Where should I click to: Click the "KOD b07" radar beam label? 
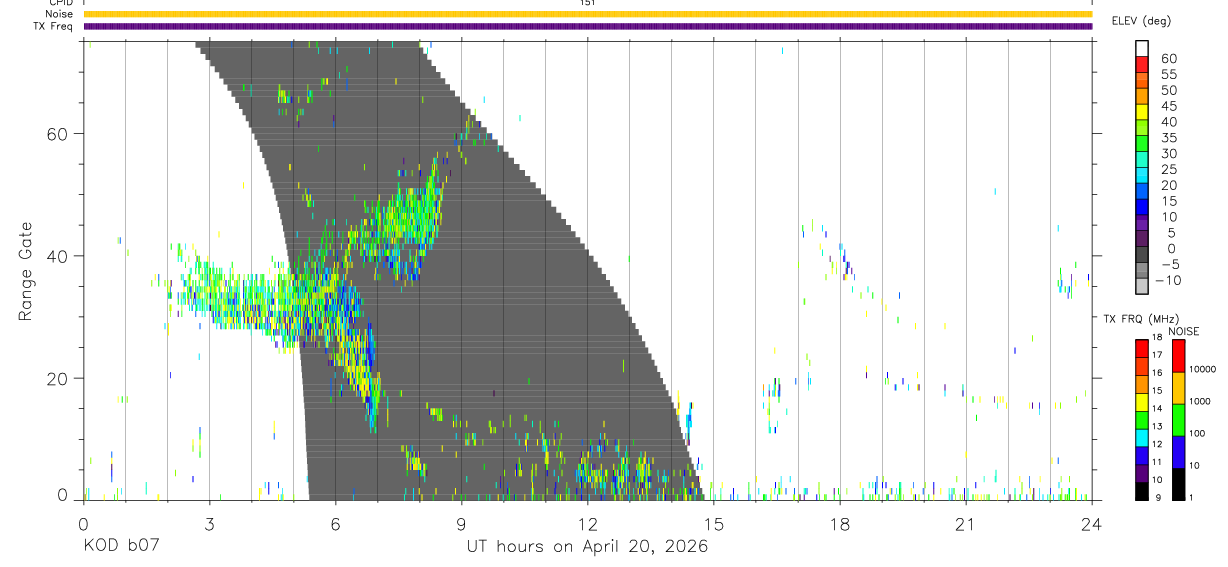tap(120, 547)
